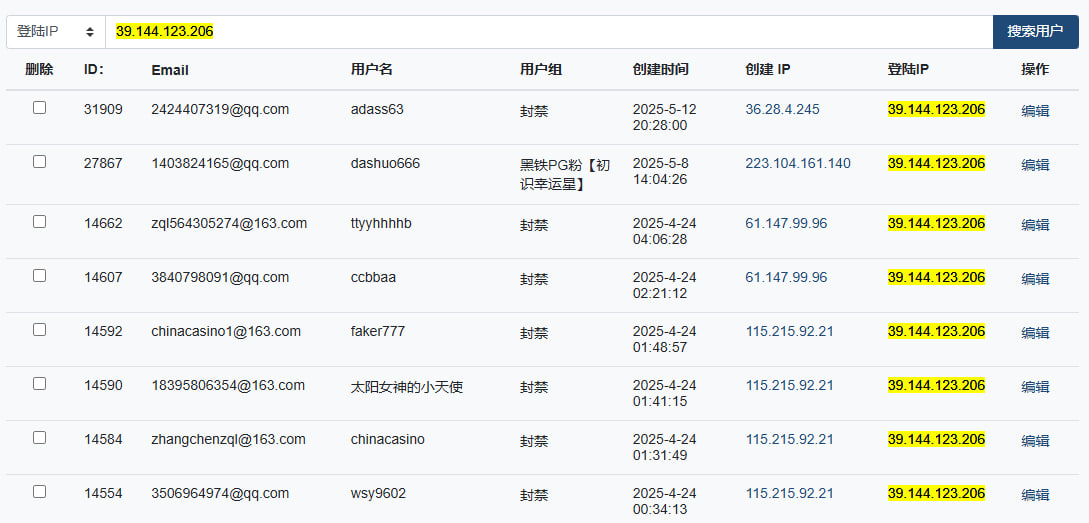Click the Email column header
The width and height of the screenshot is (1089, 523).
point(169,70)
